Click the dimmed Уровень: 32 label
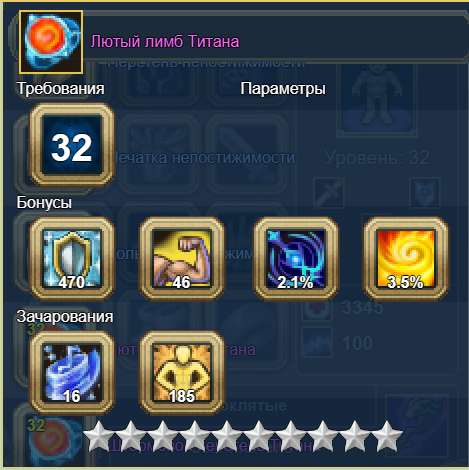The height and width of the screenshot is (470, 469). [377, 158]
